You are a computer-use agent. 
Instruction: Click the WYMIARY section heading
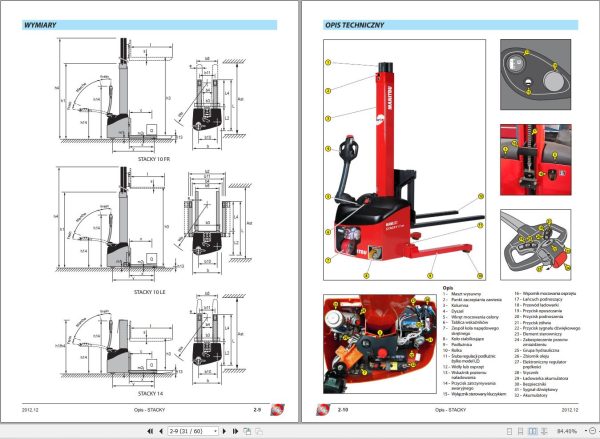(40, 25)
